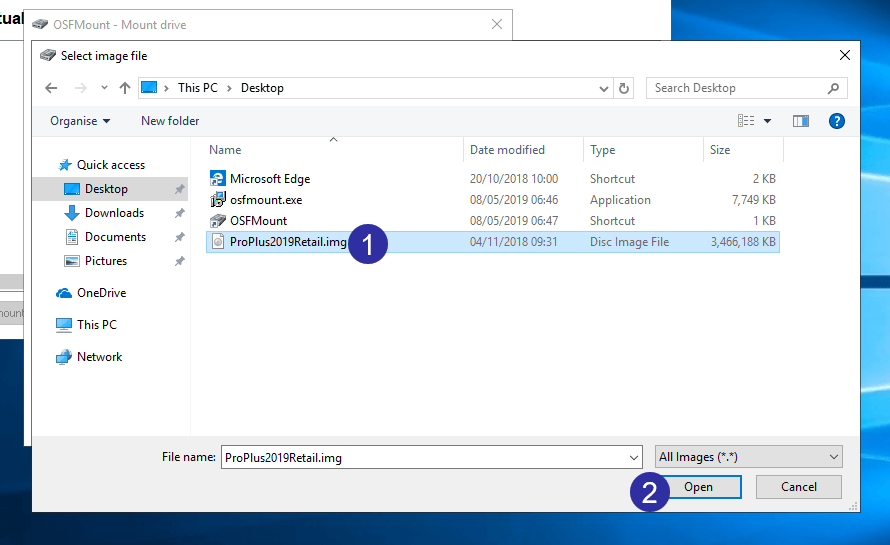Click the Cancel button

pyautogui.click(x=799, y=487)
